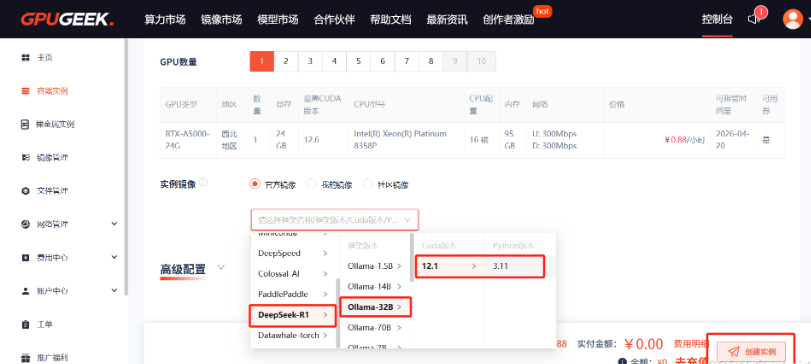Select the 社区镜像 radio option
Viewport: 811px width, 364px height.
tap(368, 184)
